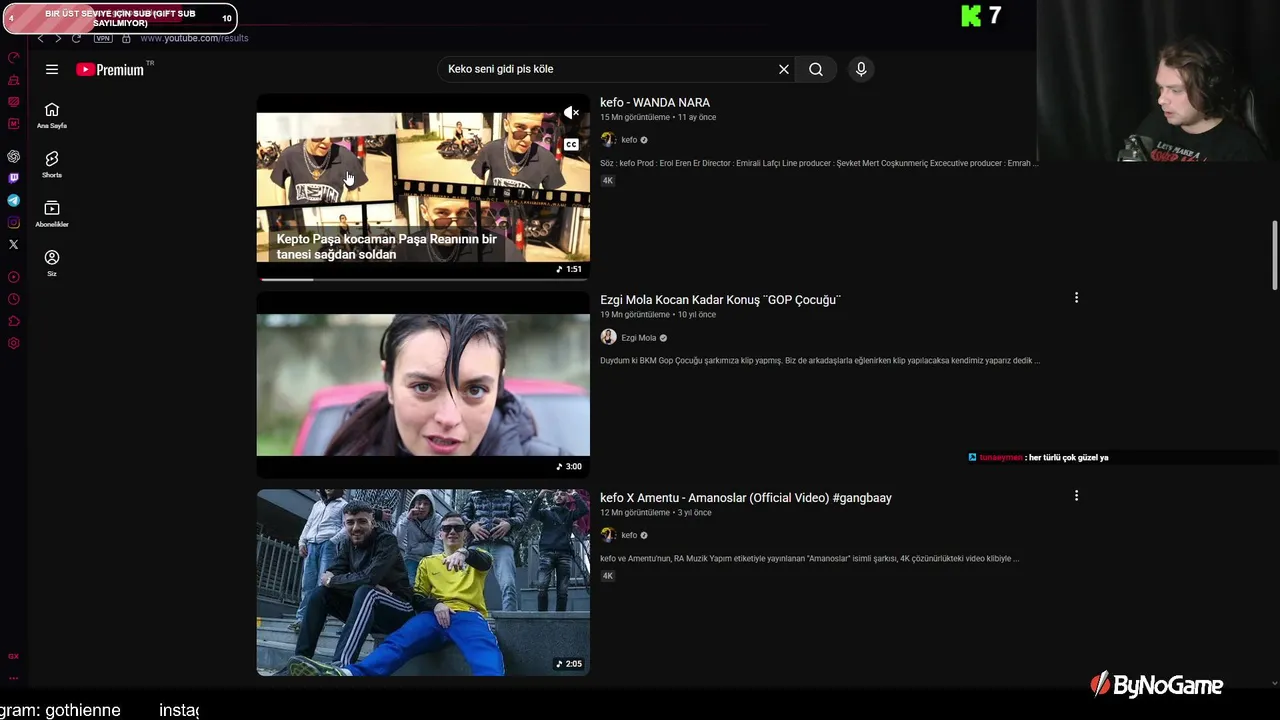
Task: Unmute the WANDA NARA preview video
Action: (571, 113)
